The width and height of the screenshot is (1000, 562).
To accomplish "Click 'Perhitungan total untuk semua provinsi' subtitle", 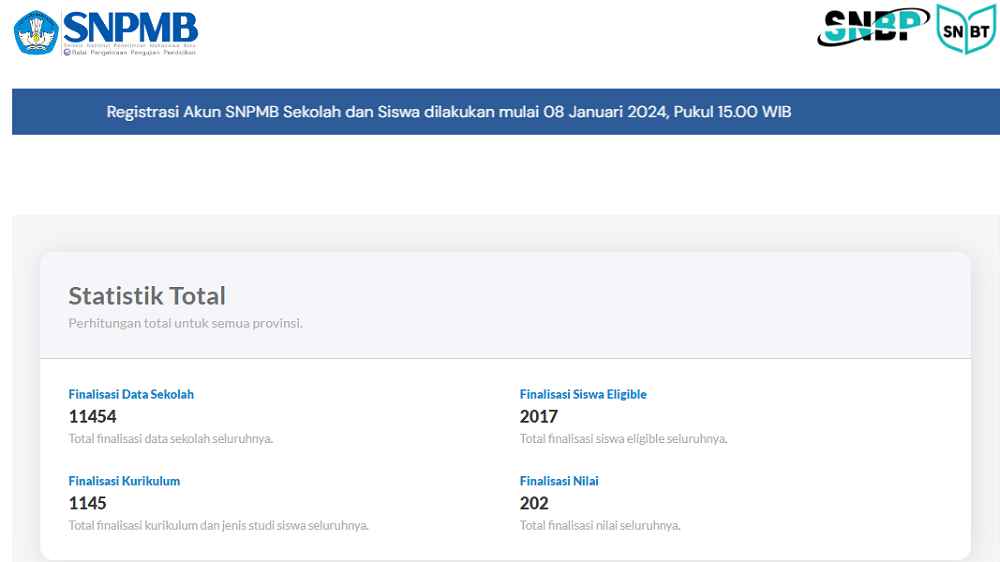I will 185,323.
